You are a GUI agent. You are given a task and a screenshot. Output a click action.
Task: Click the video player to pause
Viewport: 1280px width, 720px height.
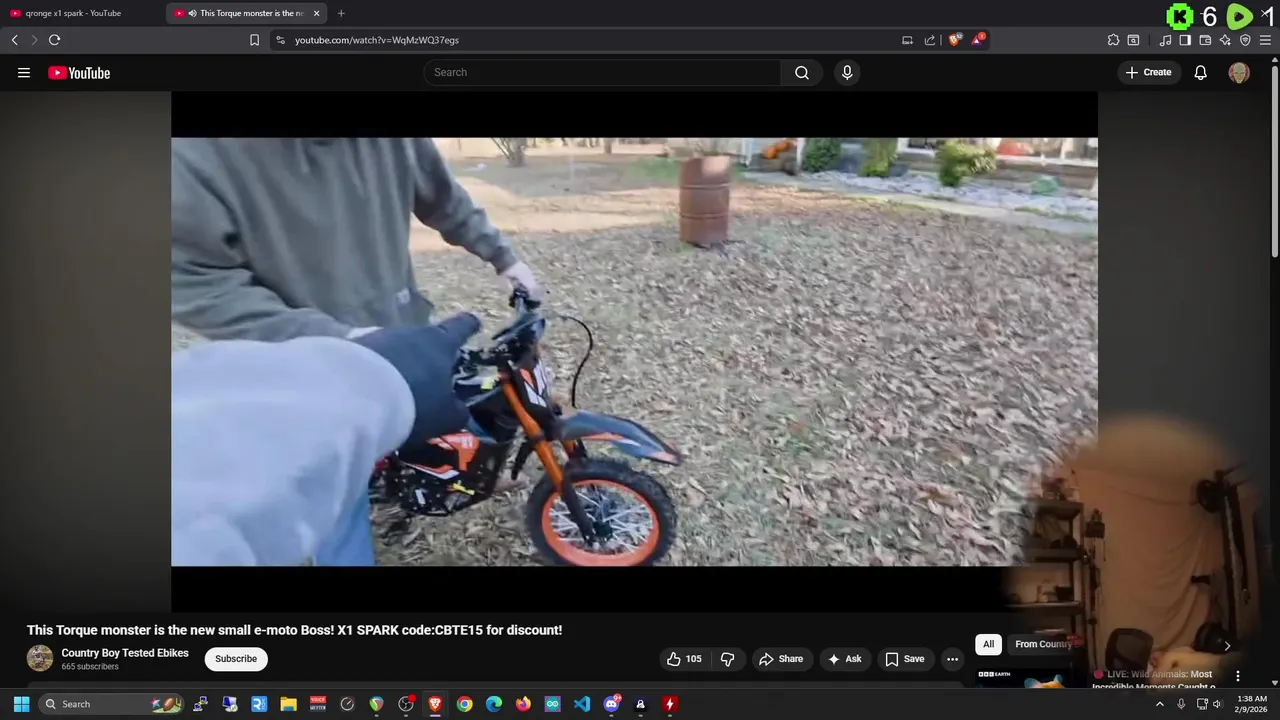coord(634,351)
